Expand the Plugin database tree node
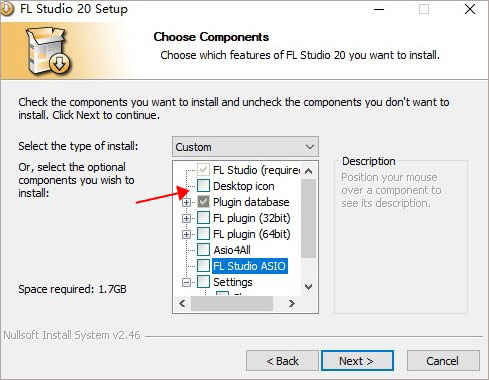Image resolution: width=489 pixels, height=380 pixels. (187, 202)
